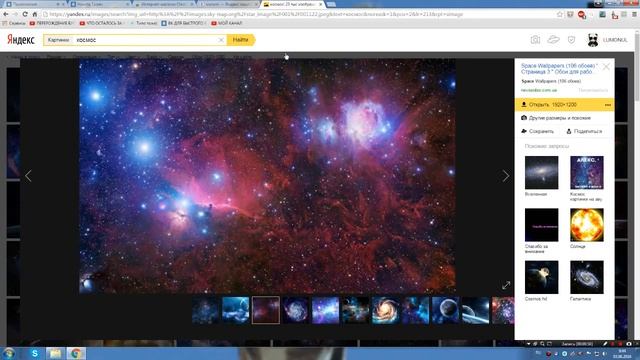This screenshot has height=360, width=640.
Task: Open Skype from the taskbar
Action: (35, 353)
